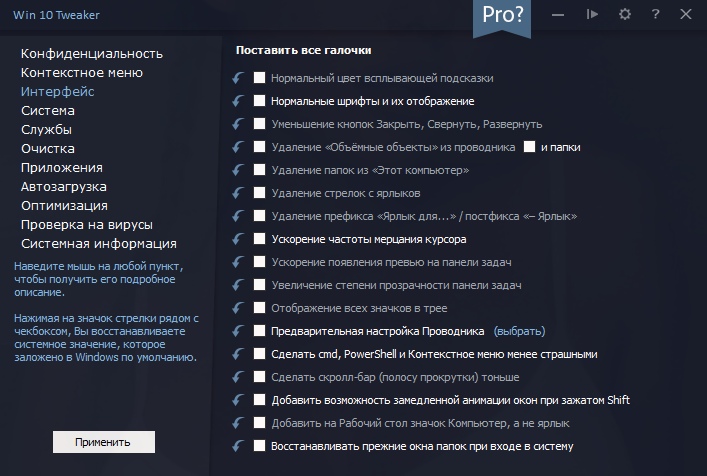Click the question mark help icon
This screenshot has height=476, width=707.
(x=655, y=15)
